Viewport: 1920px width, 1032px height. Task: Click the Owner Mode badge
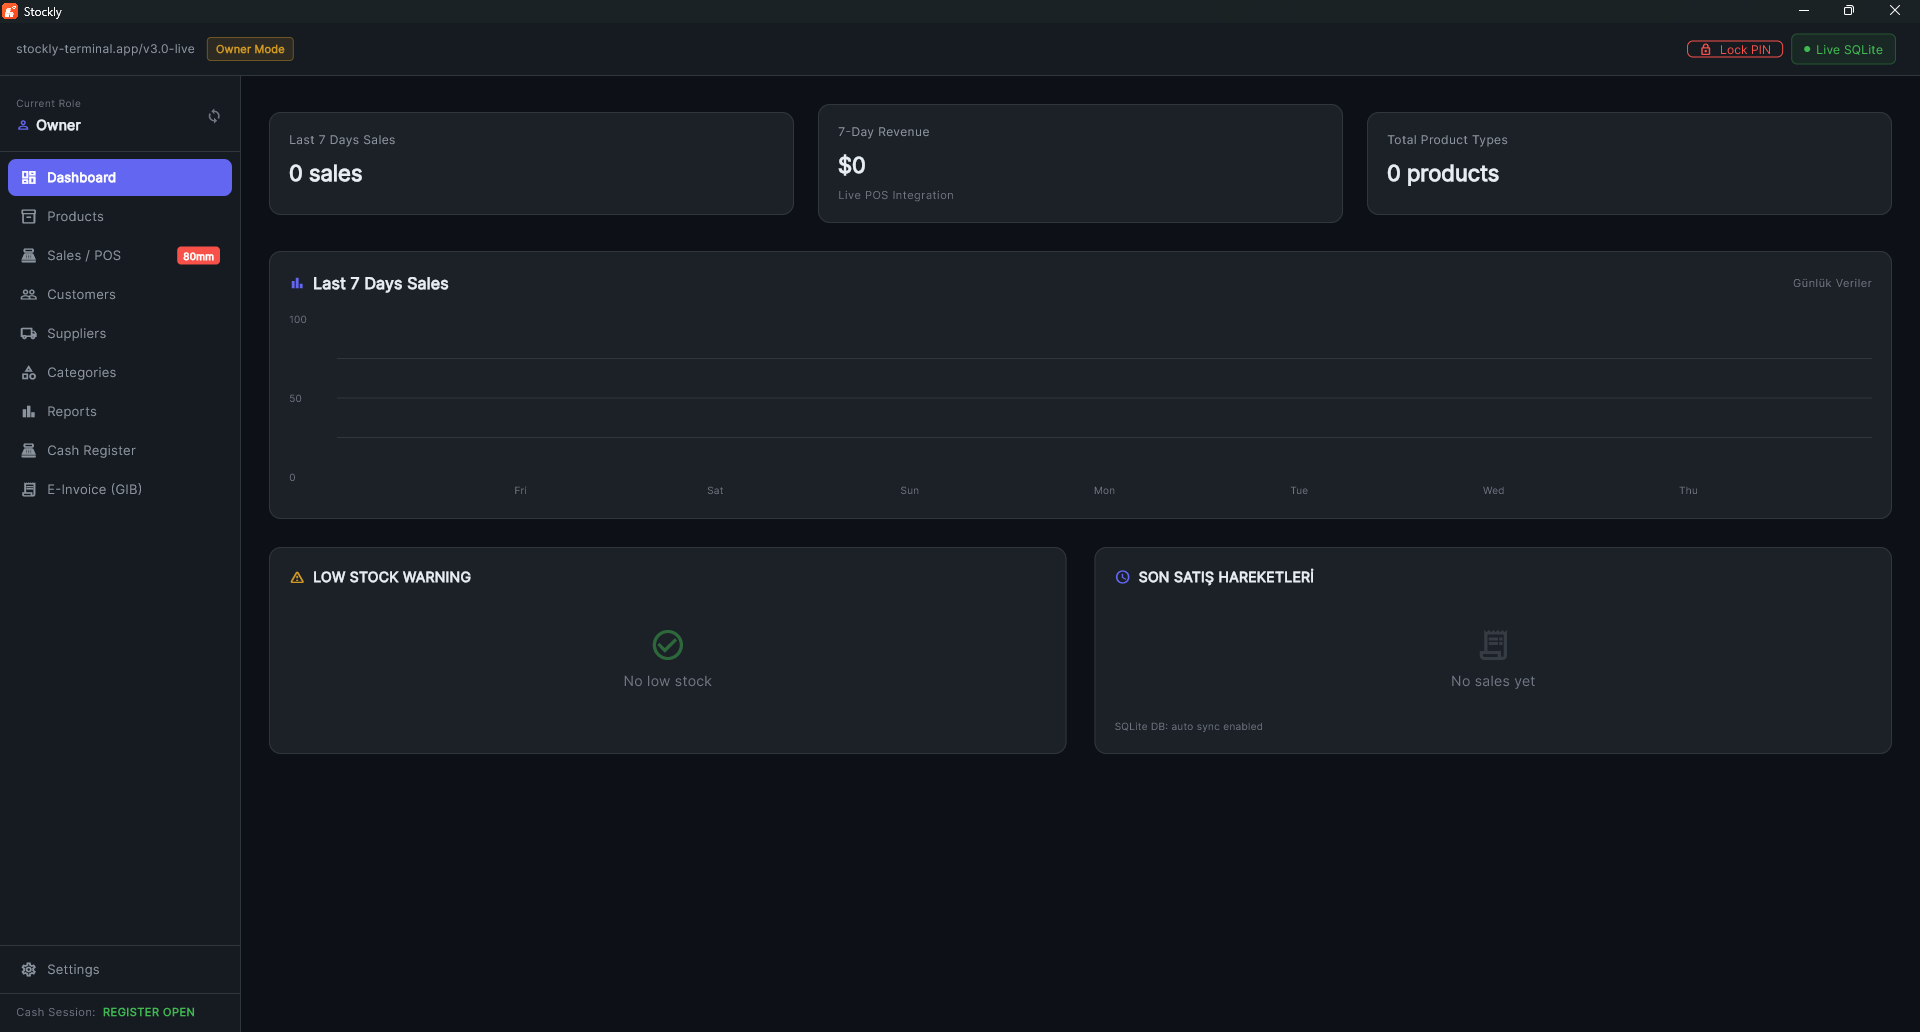point(250,49)
